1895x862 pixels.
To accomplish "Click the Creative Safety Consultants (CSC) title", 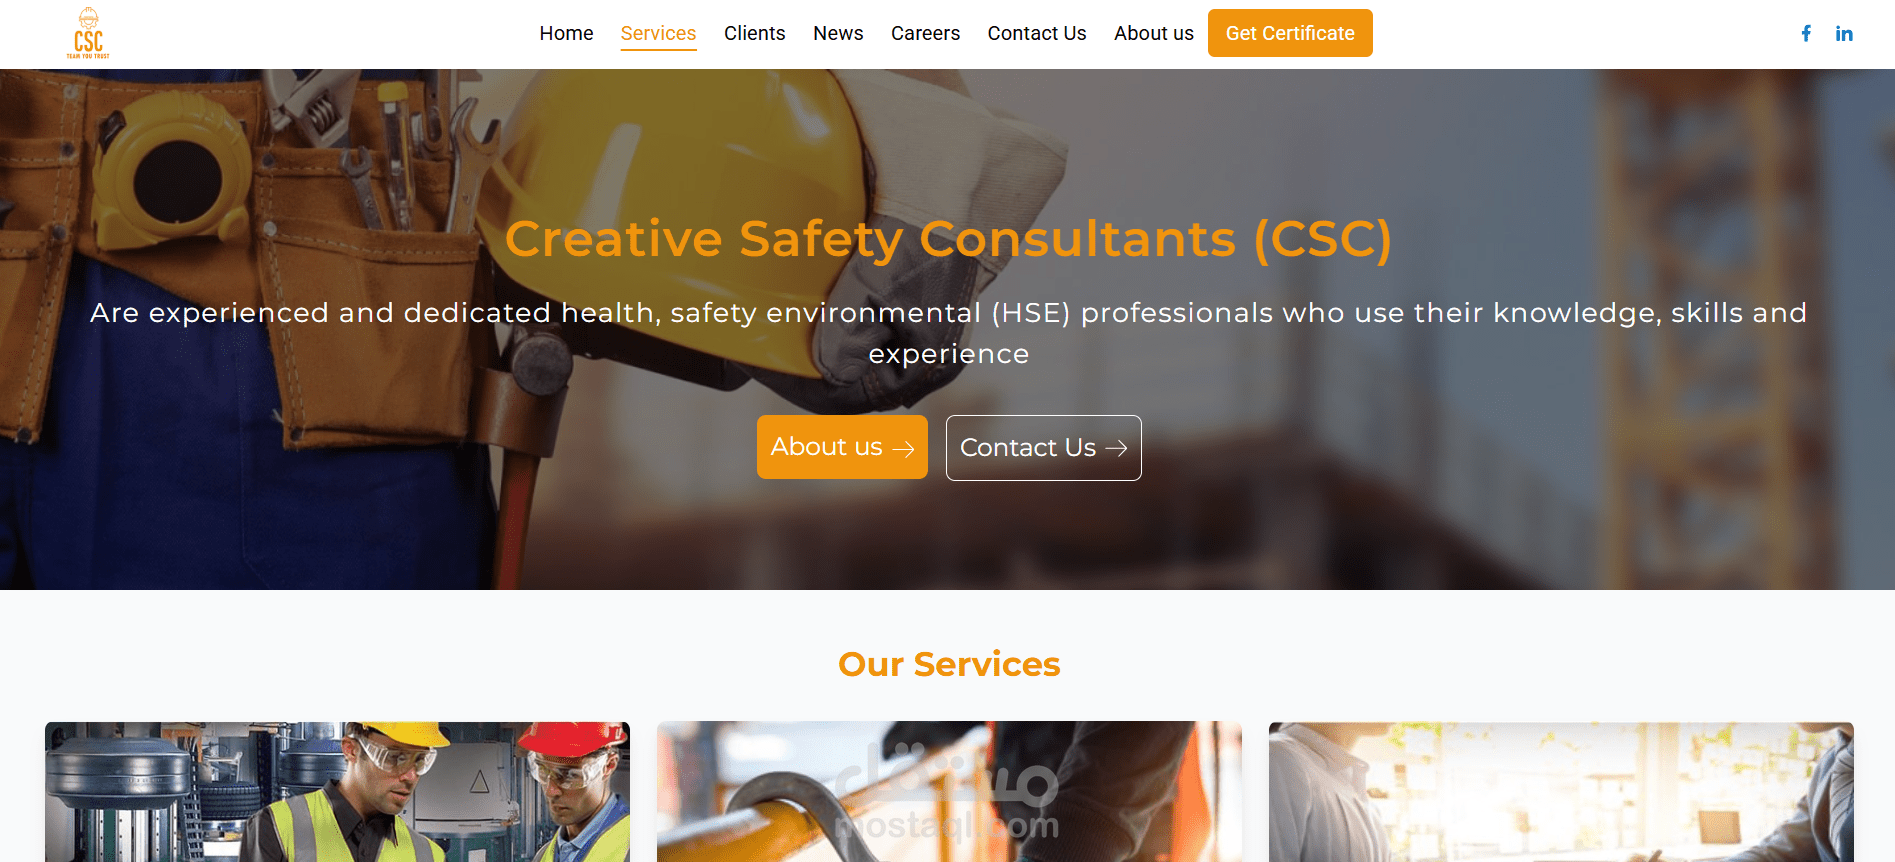I will pyautogui.click(x=948, y=239).
